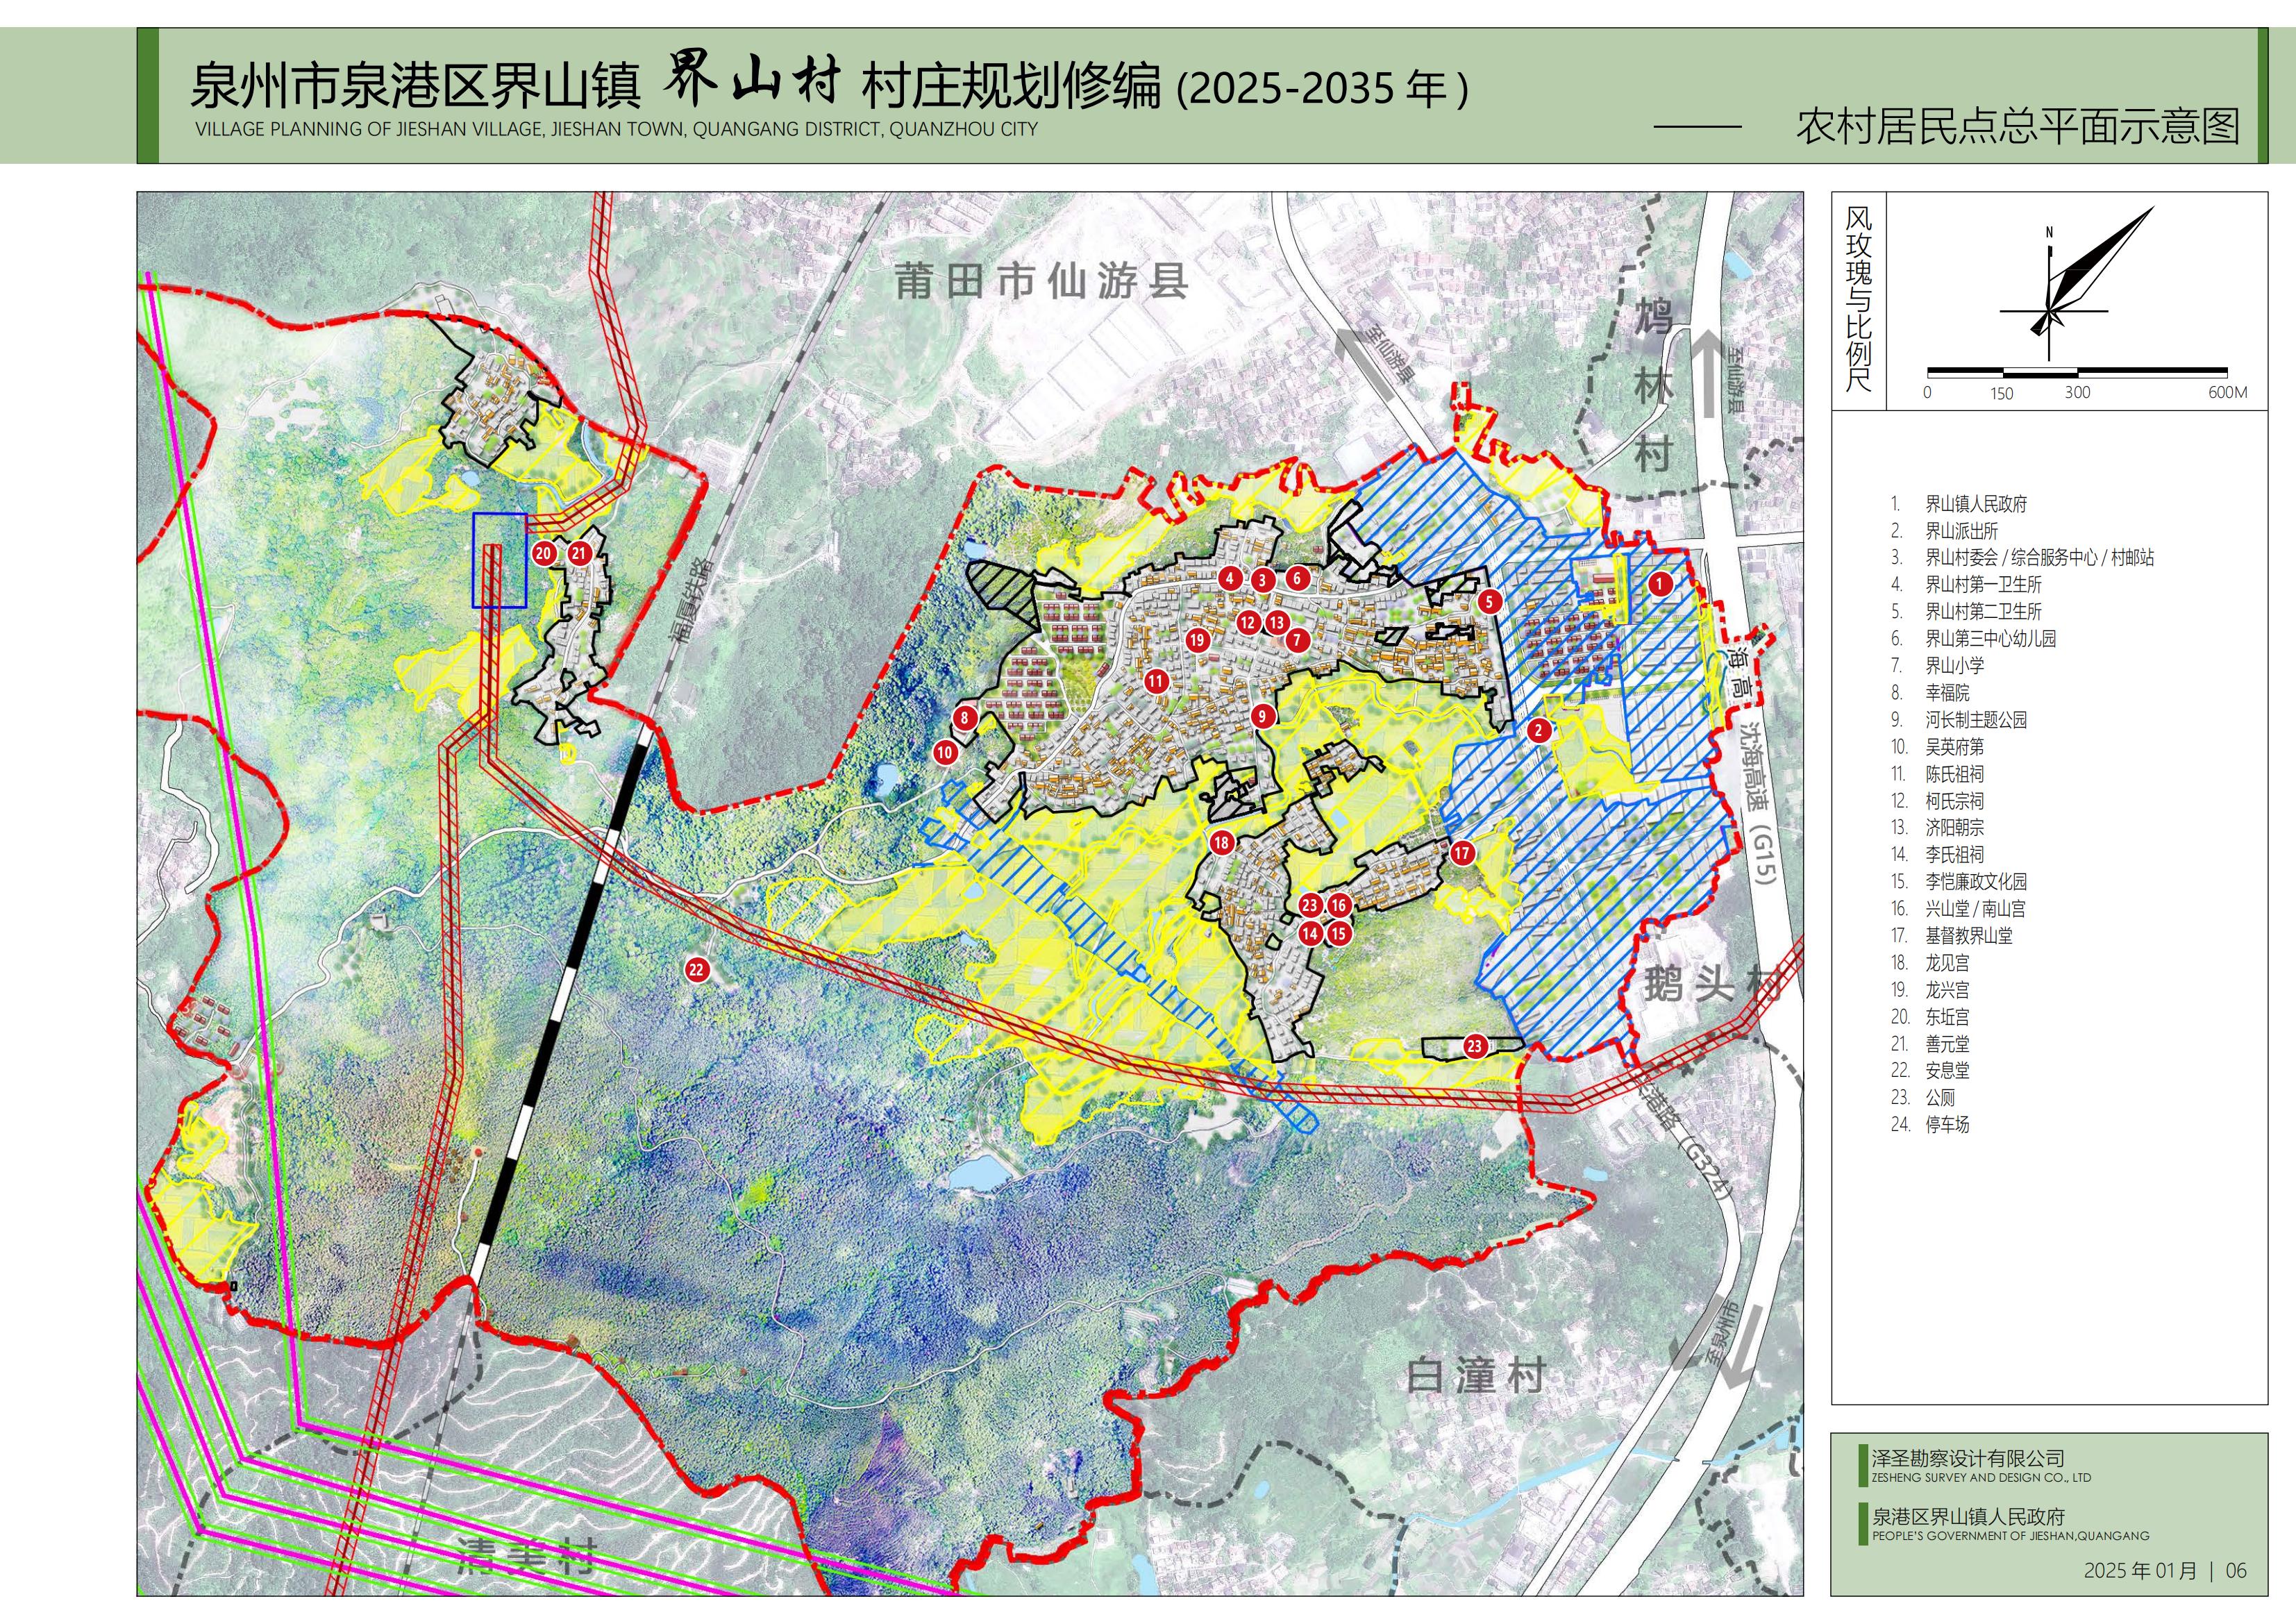2296x1624 pixels.
Task: Click red map marker number 20
Action: click(544, 553)
